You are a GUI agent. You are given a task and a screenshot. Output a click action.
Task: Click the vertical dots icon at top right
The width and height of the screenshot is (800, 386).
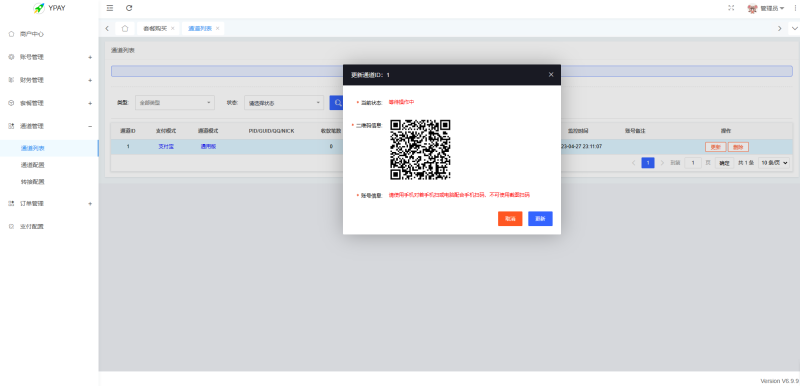point(796,8)
